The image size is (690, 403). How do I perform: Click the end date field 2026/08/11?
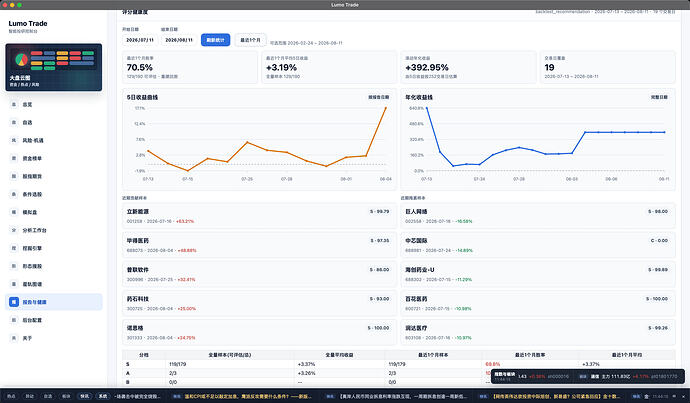click(x=179, y=40)
